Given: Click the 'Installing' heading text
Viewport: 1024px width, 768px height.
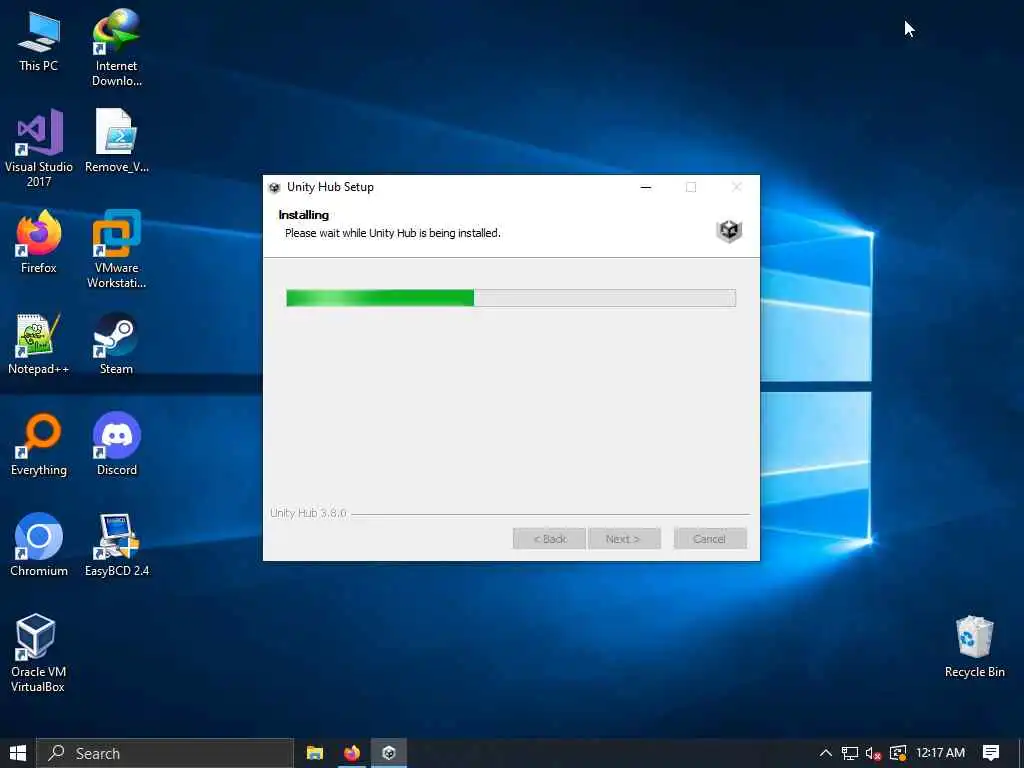Looking at the screenshot, I should pyautogui.click(x=304, y=215).
